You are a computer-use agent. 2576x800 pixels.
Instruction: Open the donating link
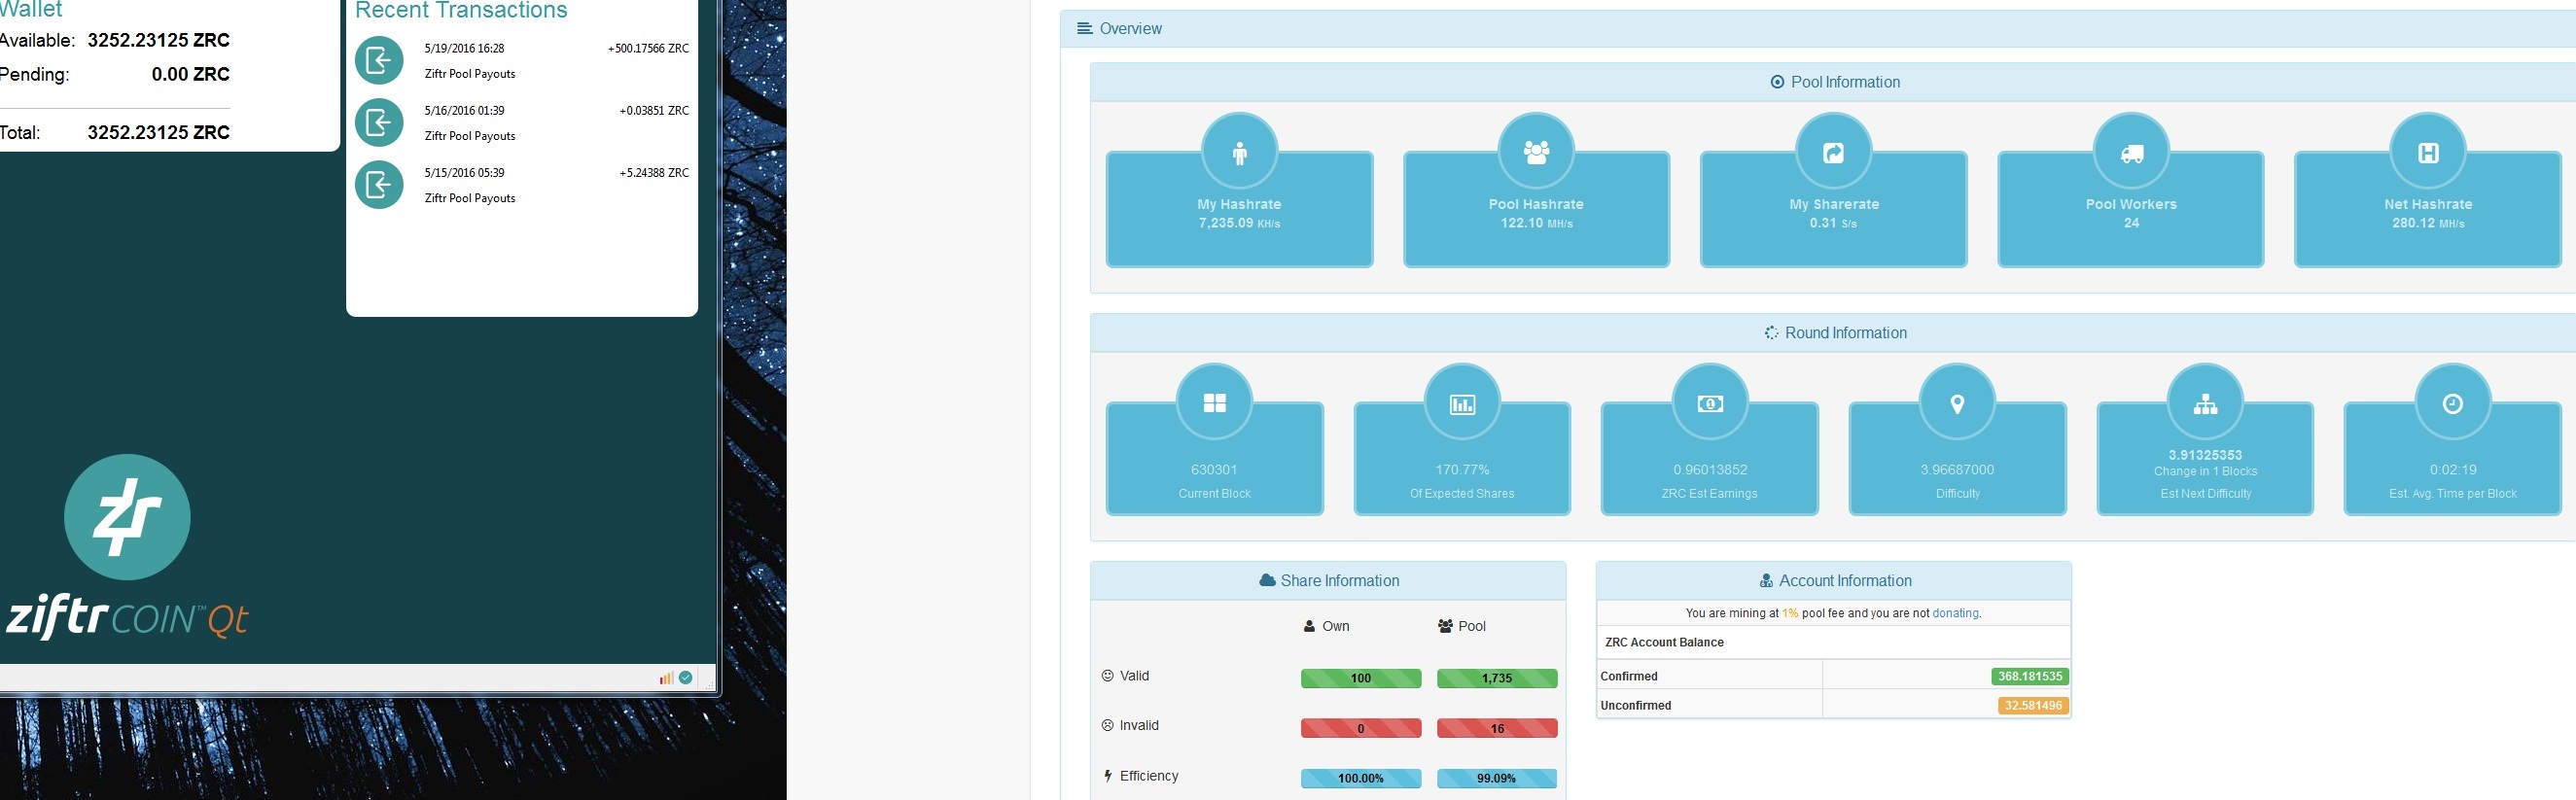click(1955, 613)
